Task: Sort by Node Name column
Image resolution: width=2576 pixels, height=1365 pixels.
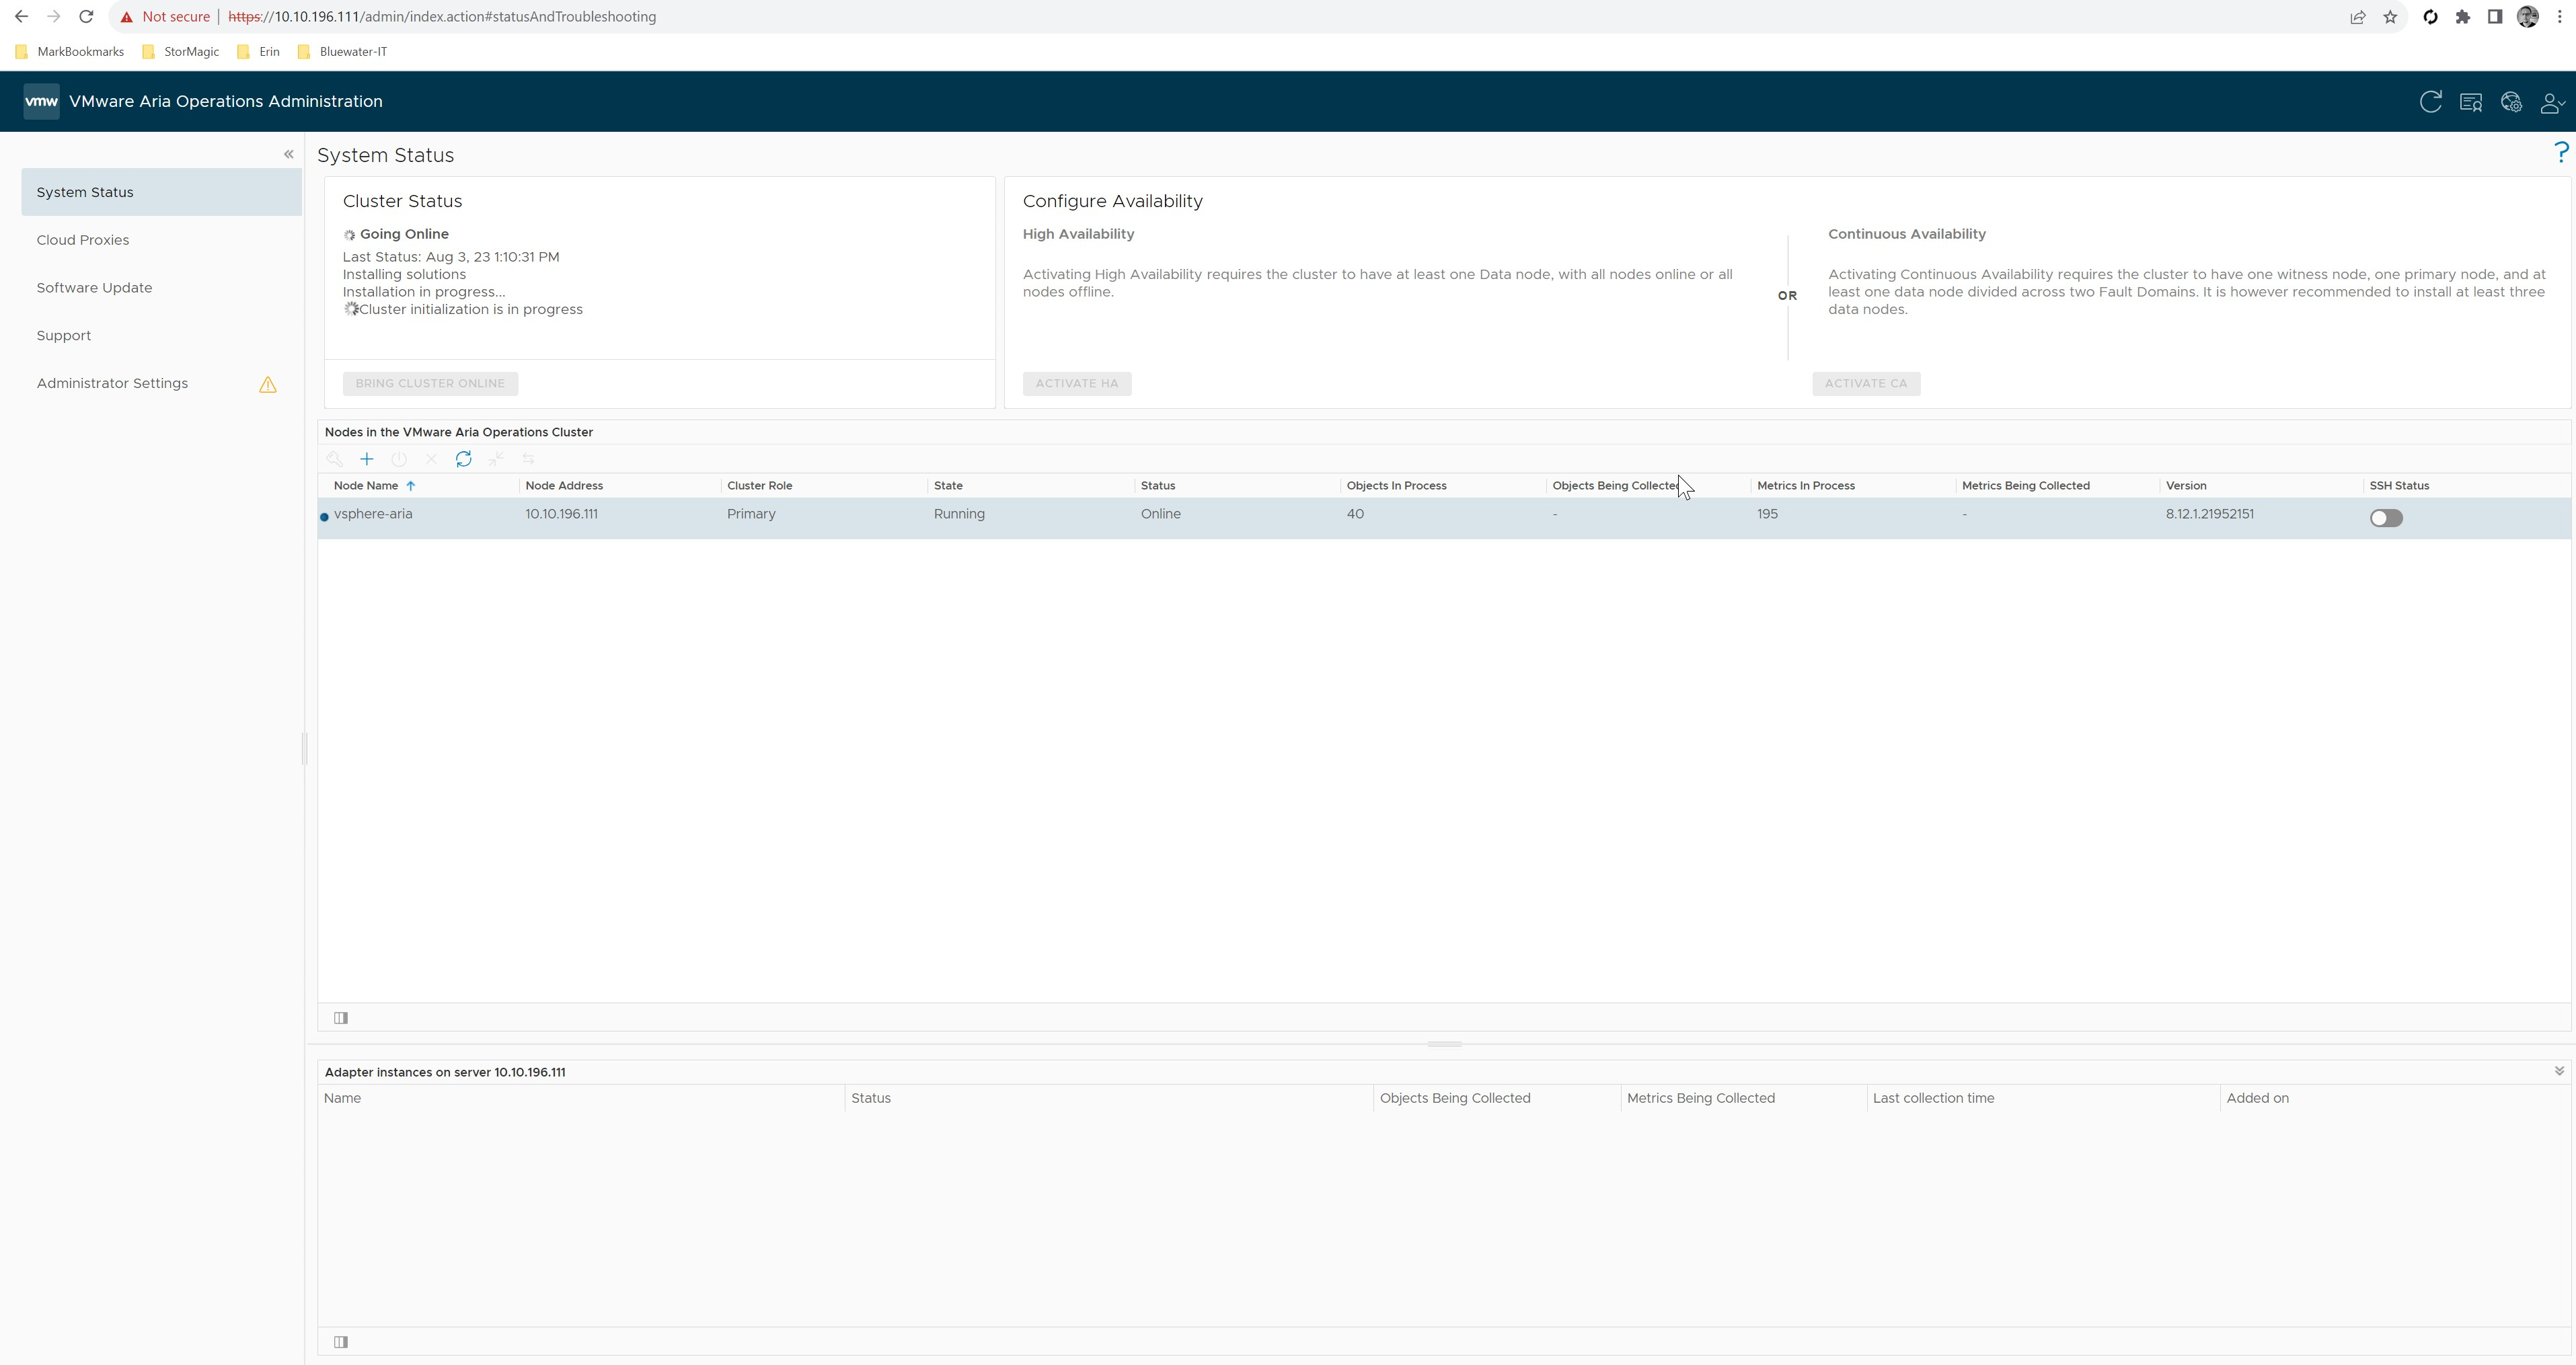Action: pyautogui.click(x=366, y=486)
